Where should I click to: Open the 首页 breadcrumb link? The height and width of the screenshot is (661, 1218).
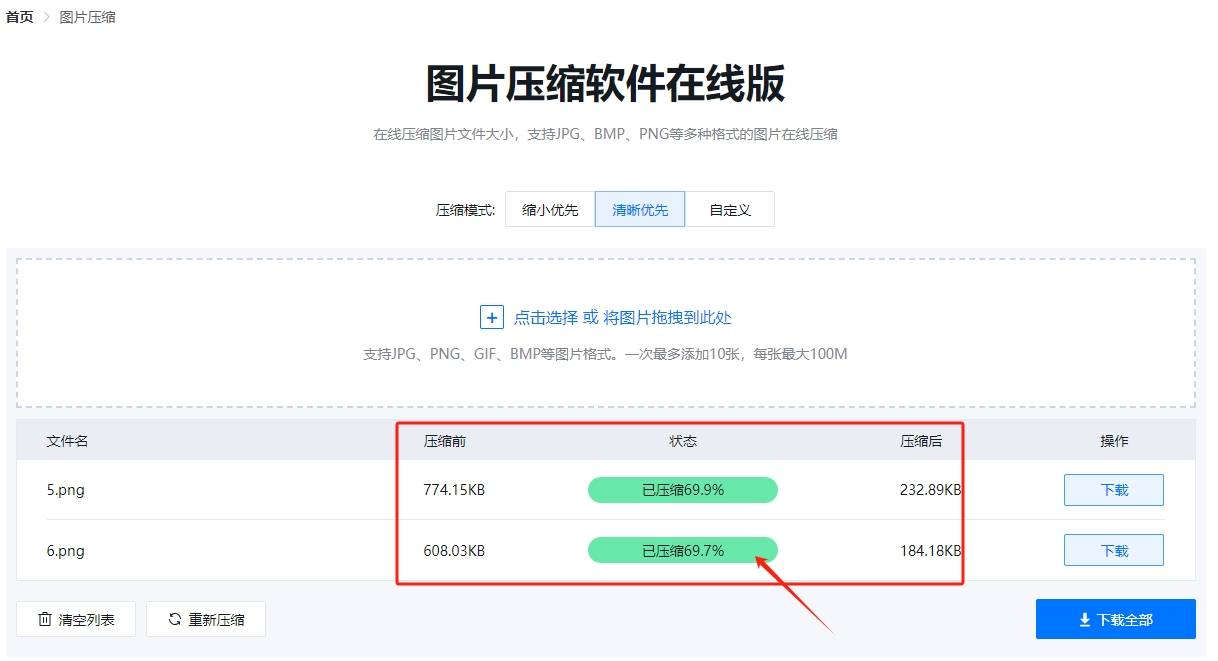pos(19,16)
